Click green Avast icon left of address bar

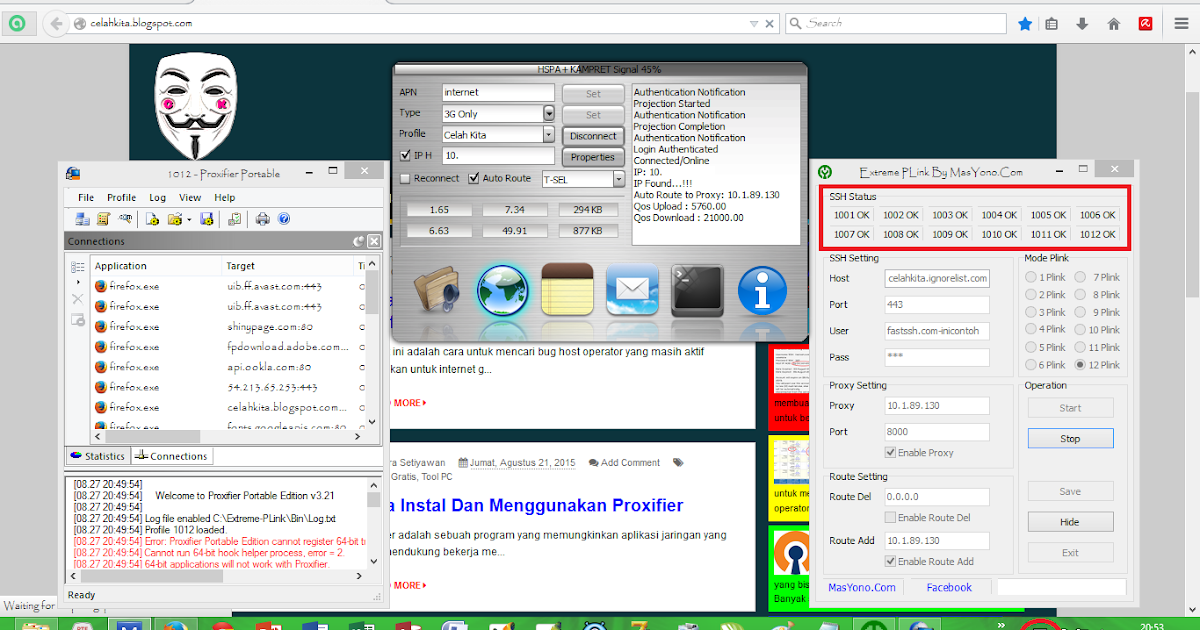18,22
